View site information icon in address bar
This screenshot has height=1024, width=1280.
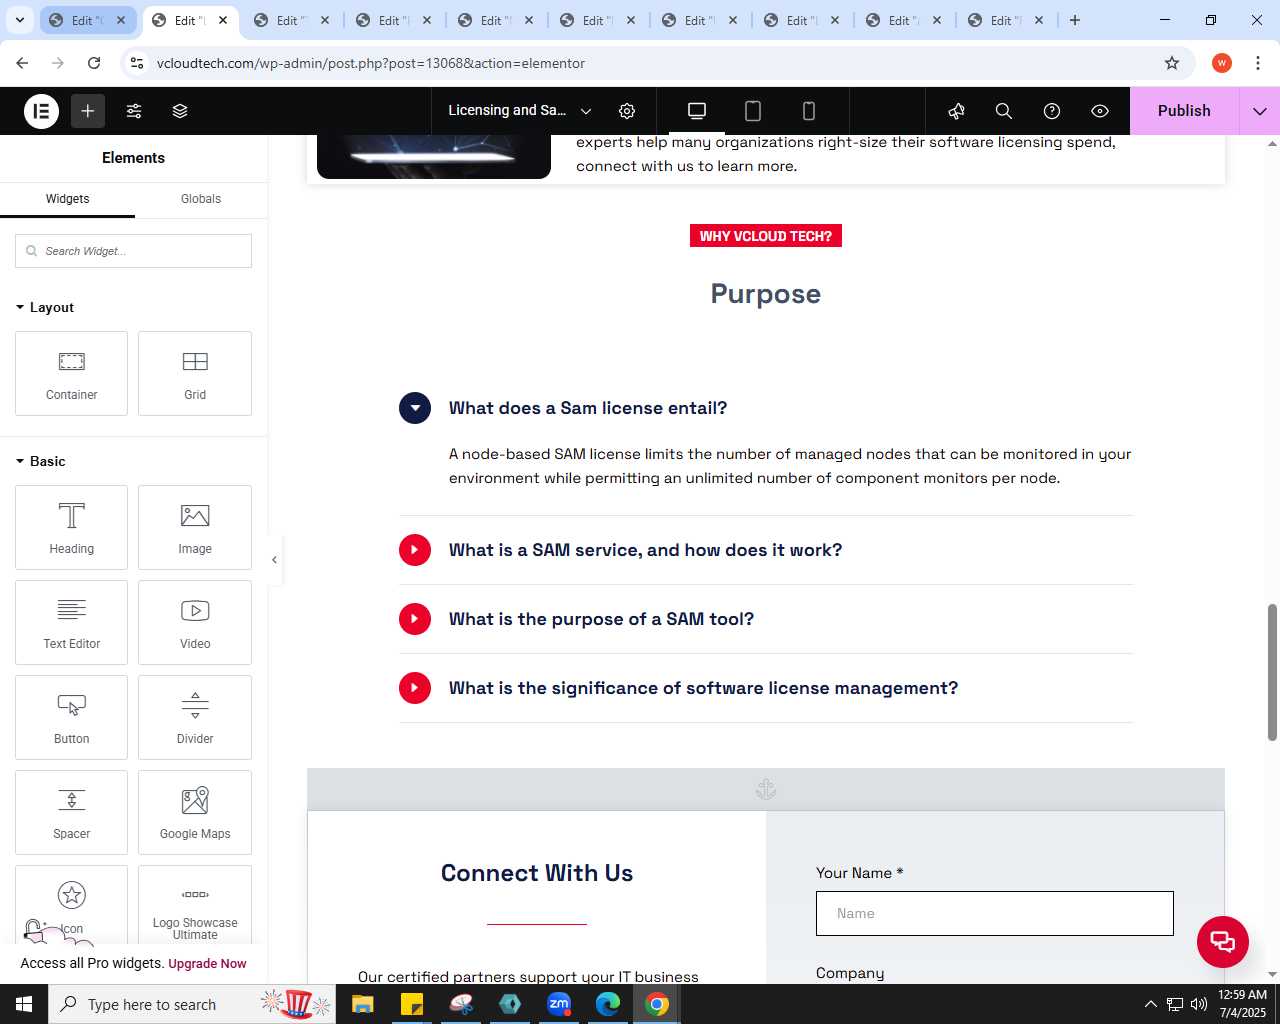coord(137,63)
